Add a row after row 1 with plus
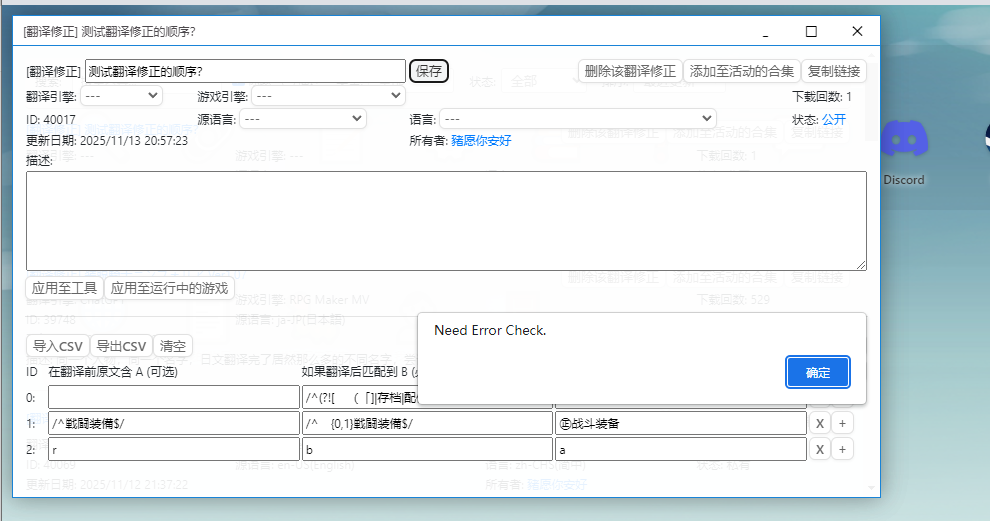The image size is (990, 521). tap(842, 423)
